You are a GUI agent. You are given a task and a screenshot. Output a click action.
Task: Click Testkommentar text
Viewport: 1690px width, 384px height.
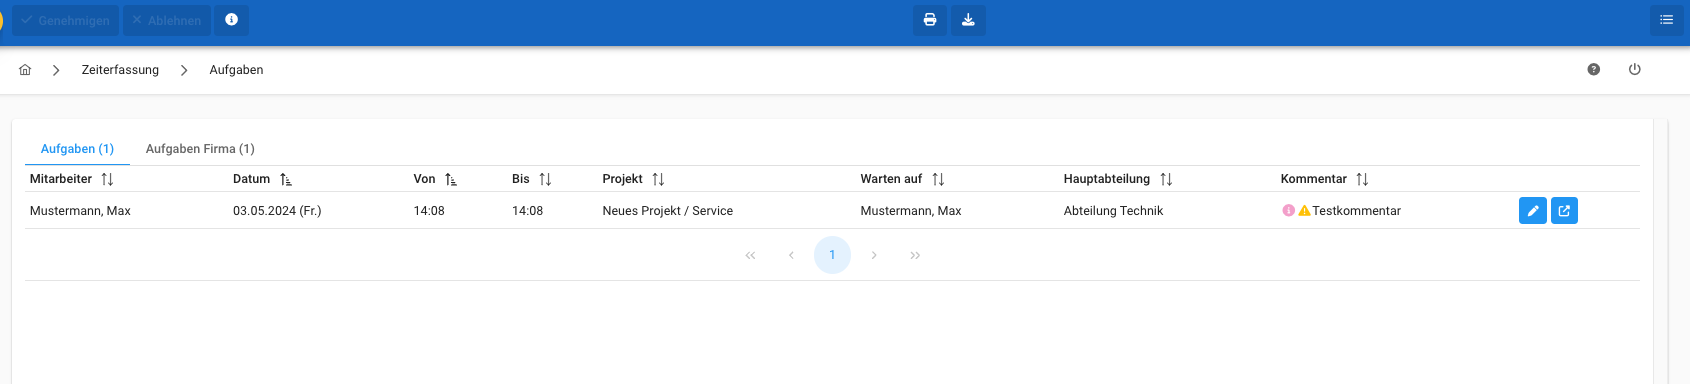[1356, 211]
